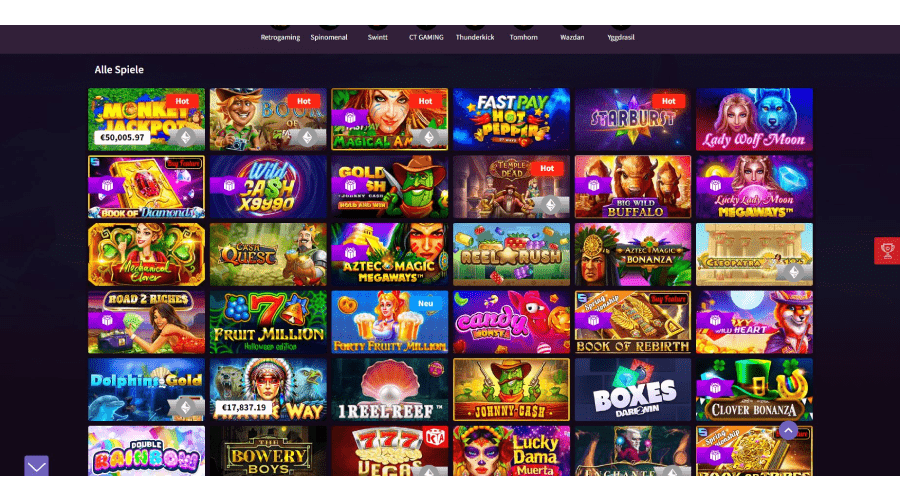
Task: Open the Starburst game tile
Action: [633, 119]
